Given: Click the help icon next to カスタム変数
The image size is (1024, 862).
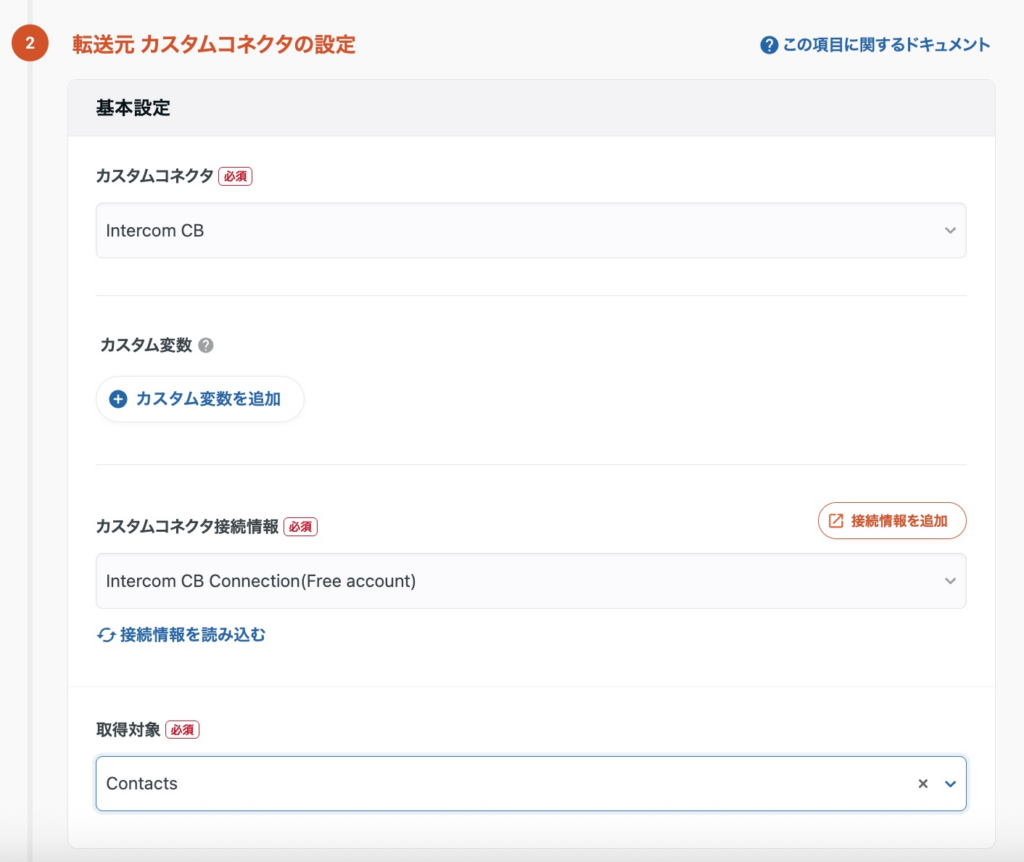Looking at the screenshot, I should [206, 345].
